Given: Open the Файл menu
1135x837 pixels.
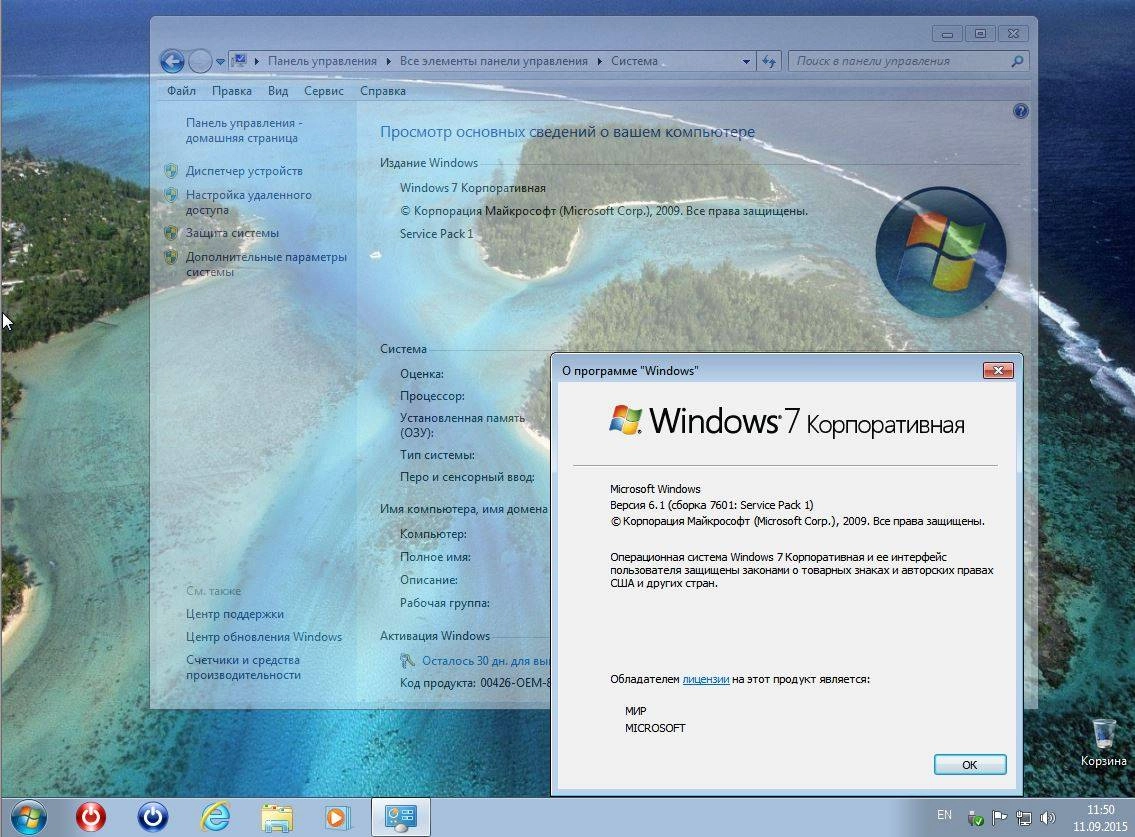Looking at the screenshot, I should point(181,91).
